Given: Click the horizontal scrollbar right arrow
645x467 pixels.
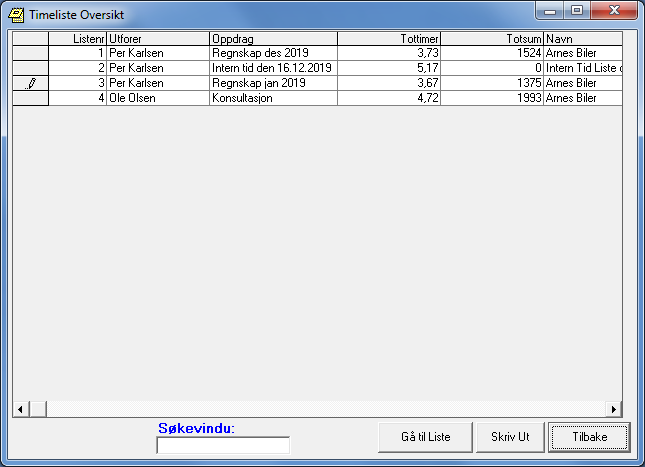Looking at the screenshot, I should coord(615,409).
